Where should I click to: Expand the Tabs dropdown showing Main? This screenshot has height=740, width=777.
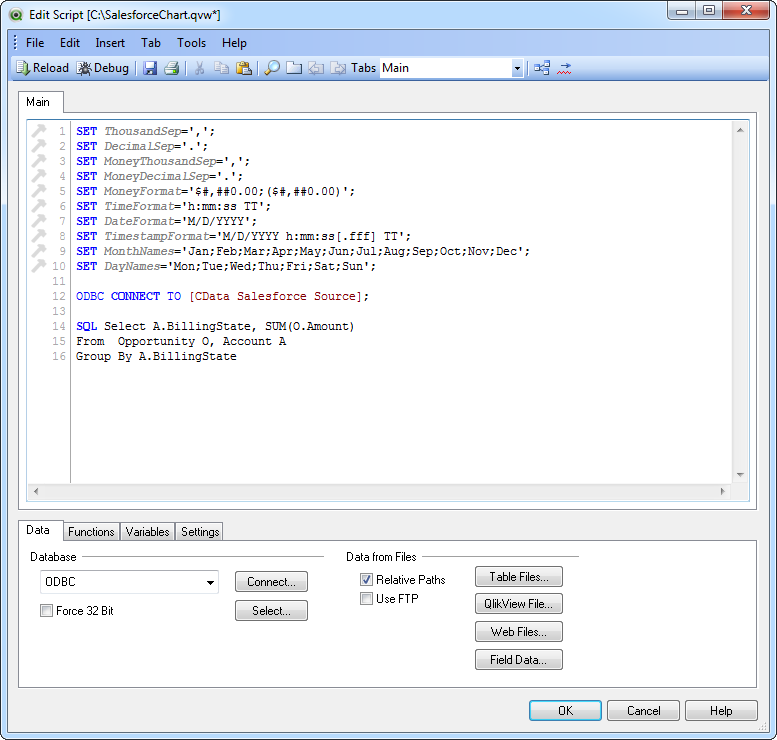517,68
